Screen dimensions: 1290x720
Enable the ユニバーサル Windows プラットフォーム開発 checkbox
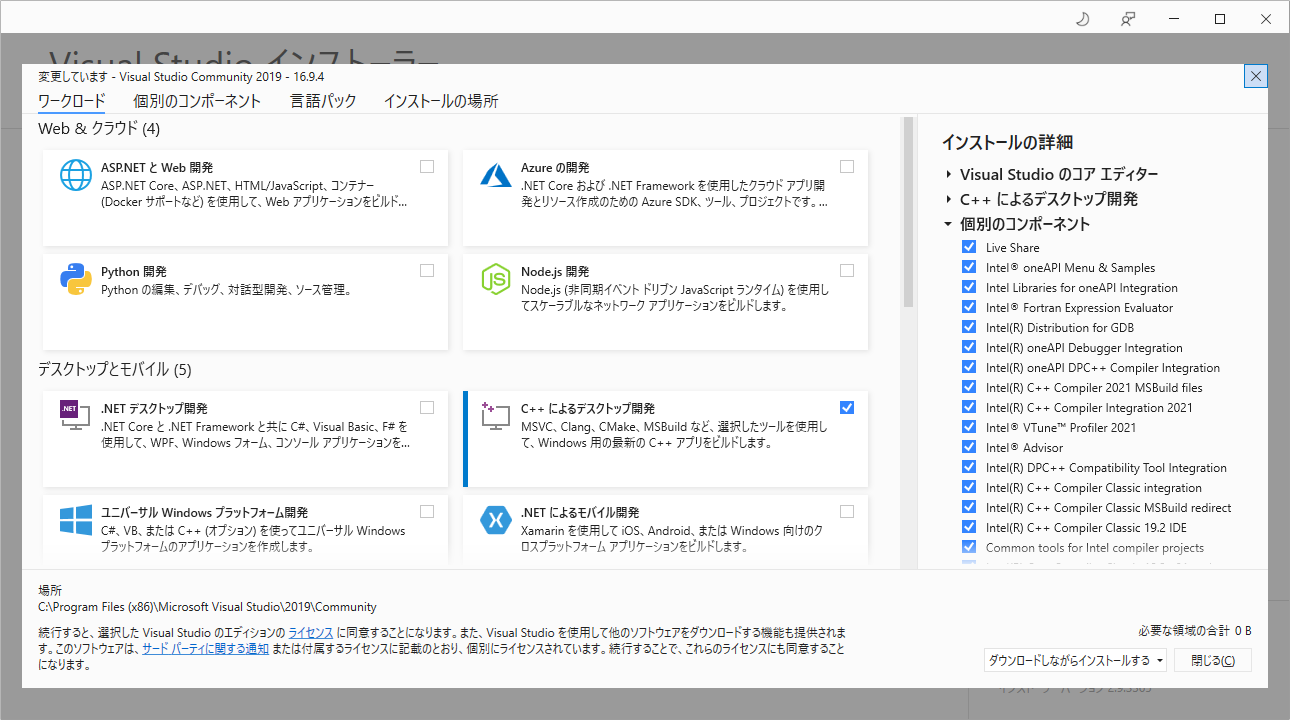pyautogui.click(x=427, y=511)
